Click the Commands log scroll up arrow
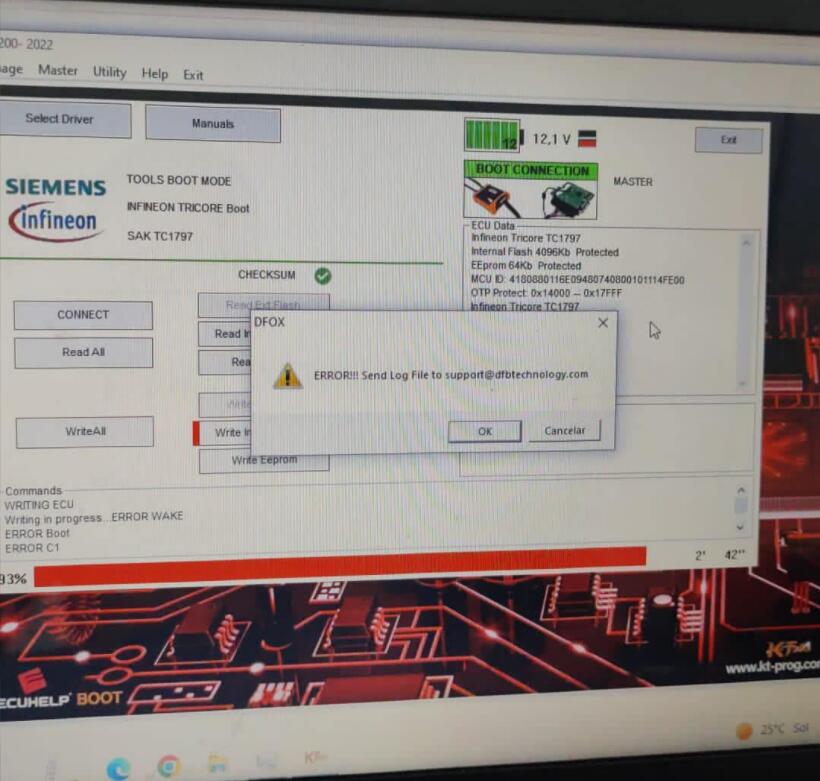The height and width of the screenshot is (781, 820). pyautogui.click(x=741, y=491)
